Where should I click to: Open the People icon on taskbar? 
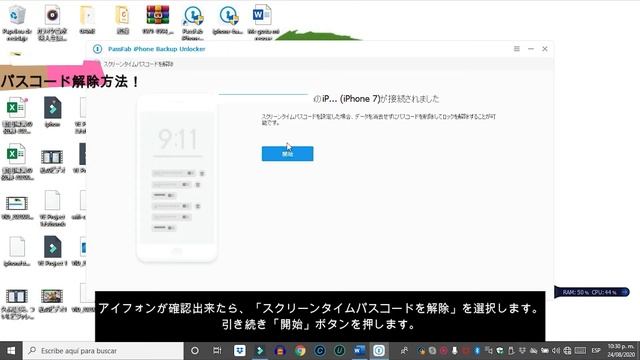[x=404, y=351]
